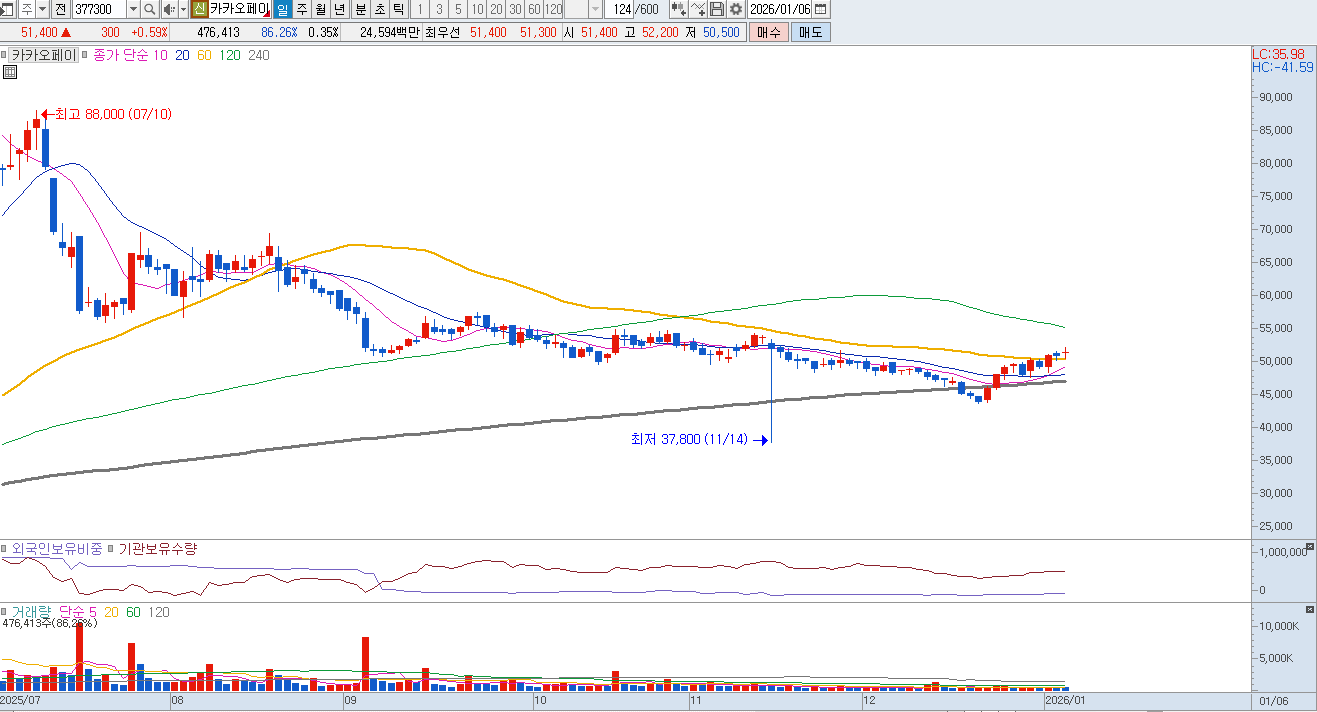This screenshot has height=712, width=1317.
Task: Close the foreign holdings indicator panel
Action: pos(1310,547)
